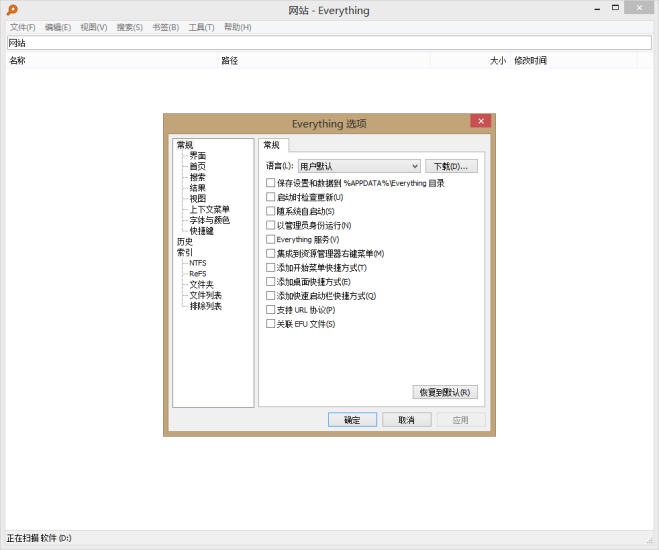Click the 下载(D)... button
The width and height of the screenshot is (659, 550).
tap(451, 166)
